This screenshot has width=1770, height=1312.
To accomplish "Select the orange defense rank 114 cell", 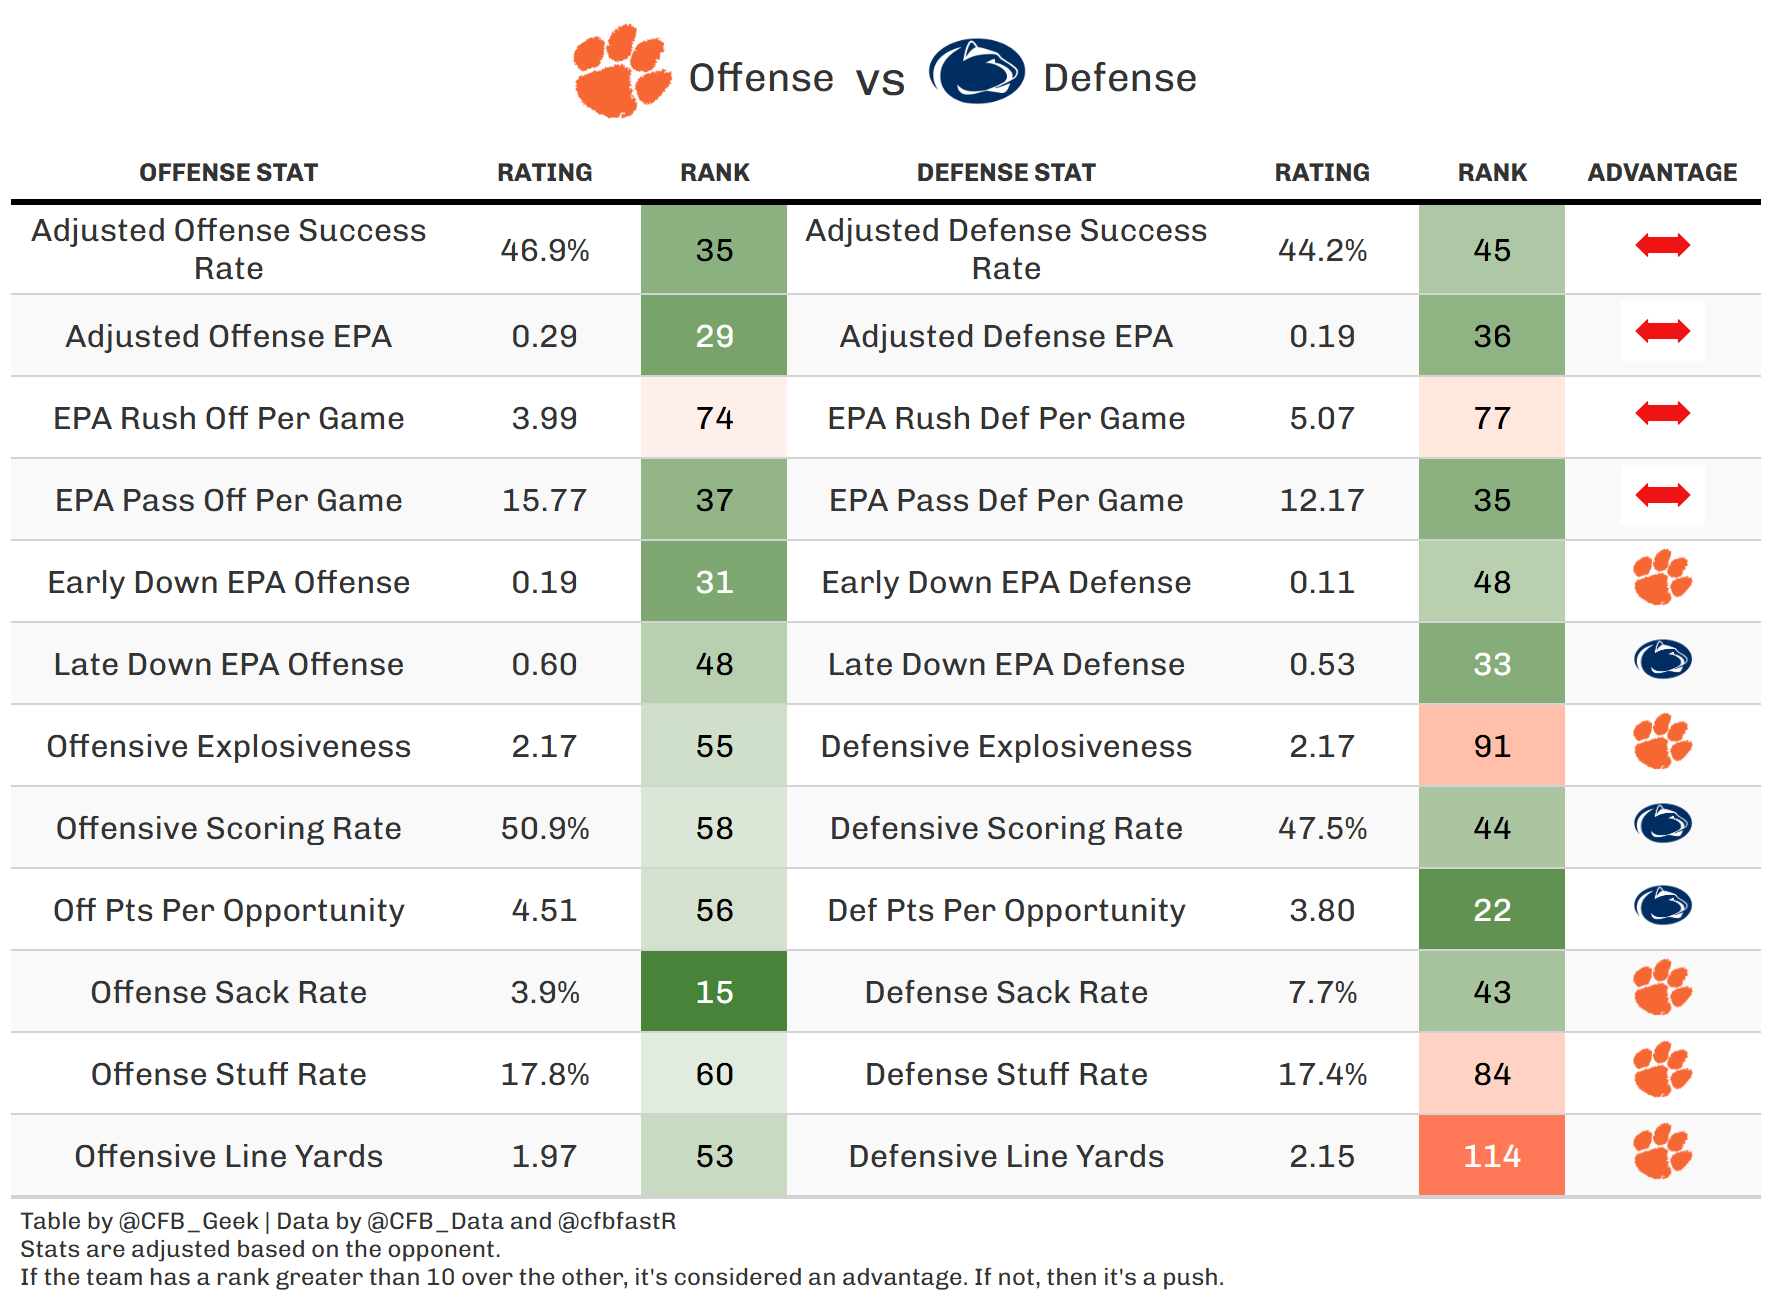I will tap(1492, 1156).
